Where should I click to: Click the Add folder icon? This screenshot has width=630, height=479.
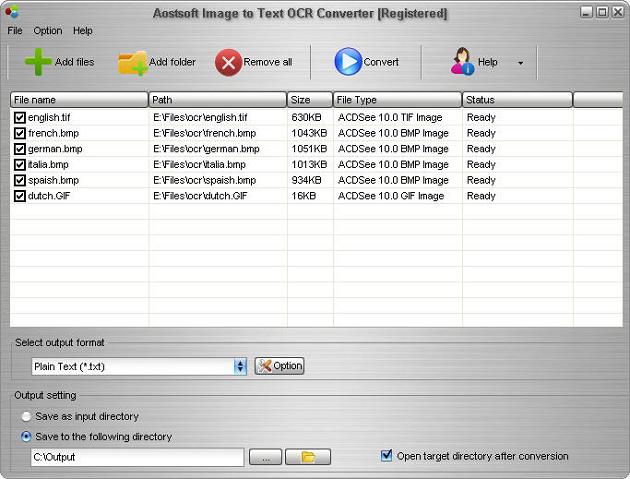[133, 63]
